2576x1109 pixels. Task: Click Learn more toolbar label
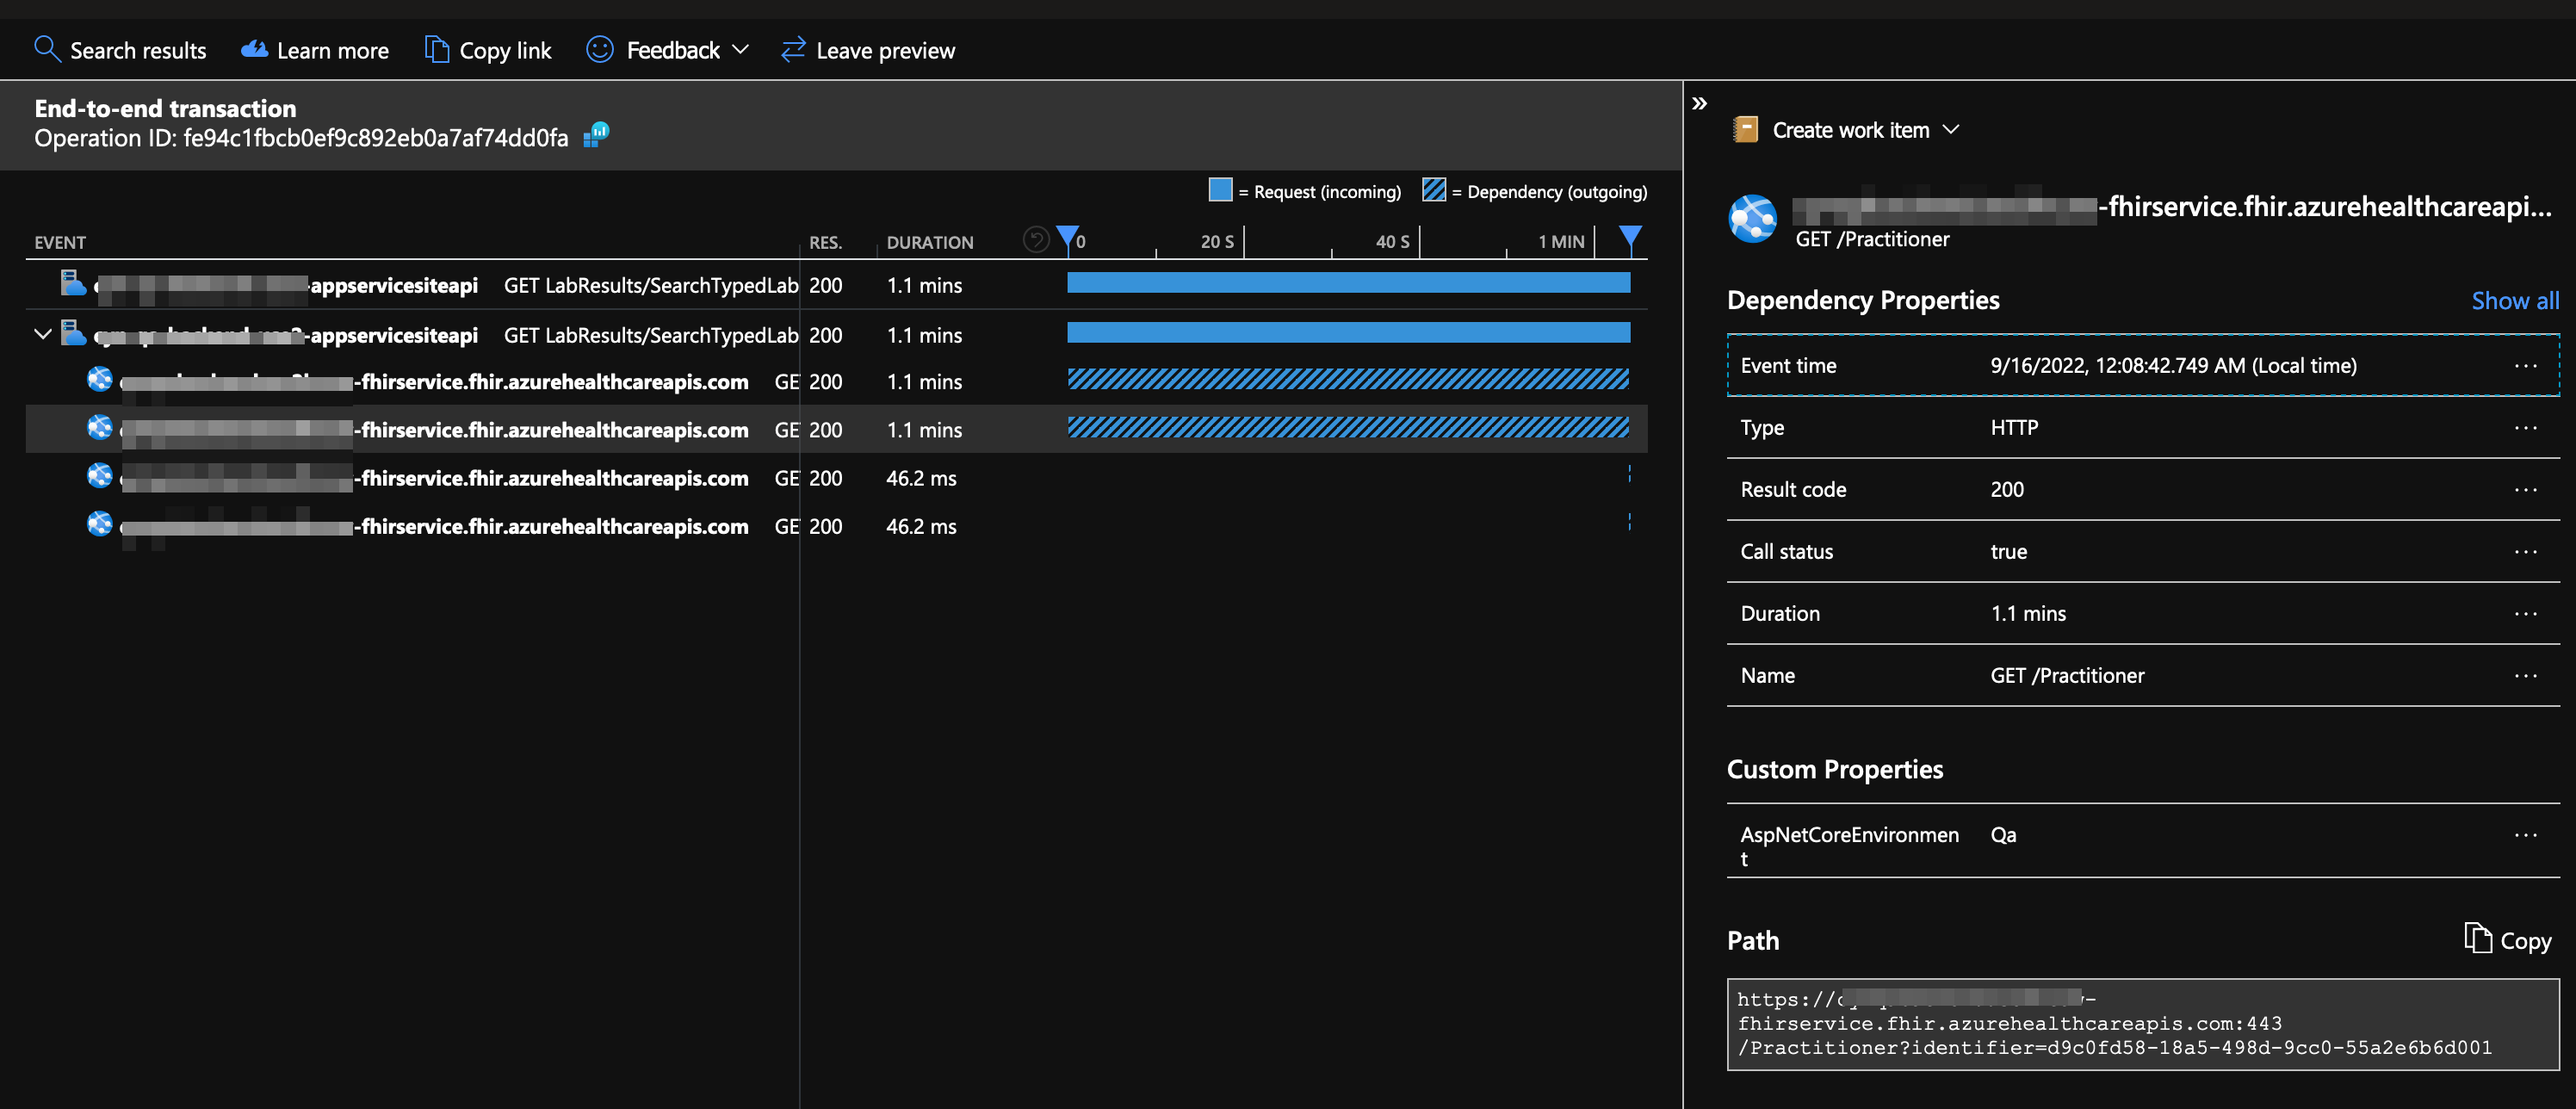point(333,50)
